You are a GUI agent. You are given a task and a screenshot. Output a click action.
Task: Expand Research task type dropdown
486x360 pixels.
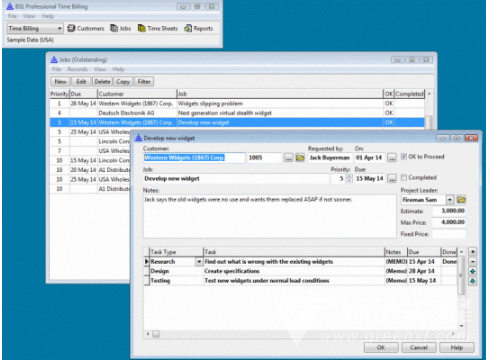[199, 262]
